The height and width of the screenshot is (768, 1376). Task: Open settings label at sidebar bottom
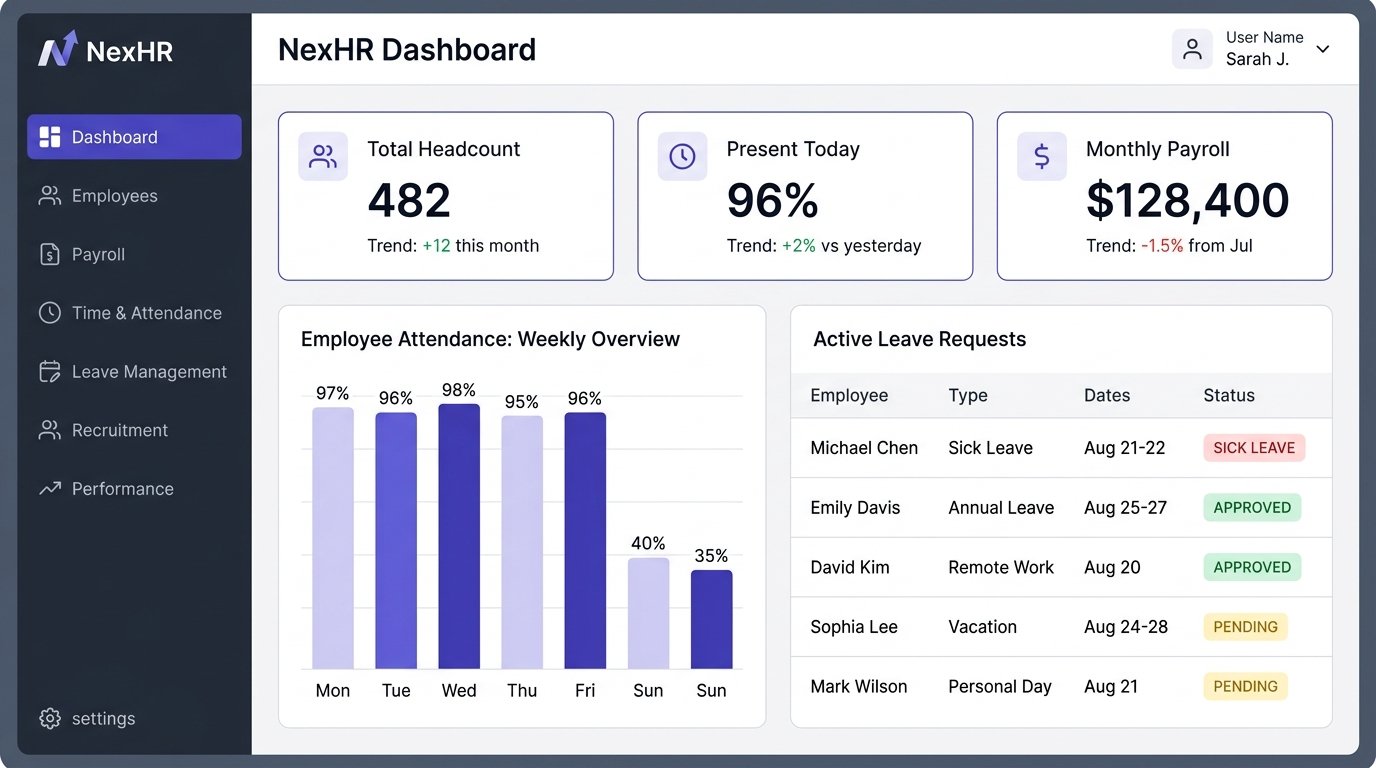(103, 719)
